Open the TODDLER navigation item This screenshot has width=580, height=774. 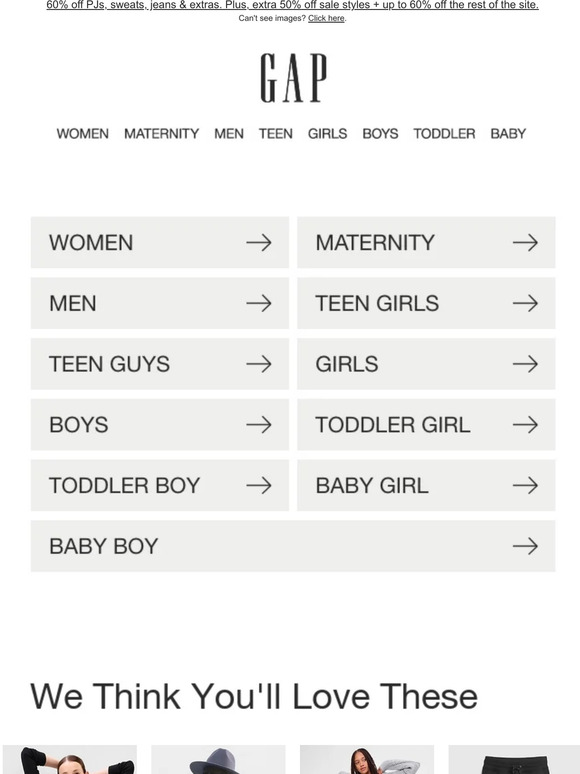coord(444,134)
